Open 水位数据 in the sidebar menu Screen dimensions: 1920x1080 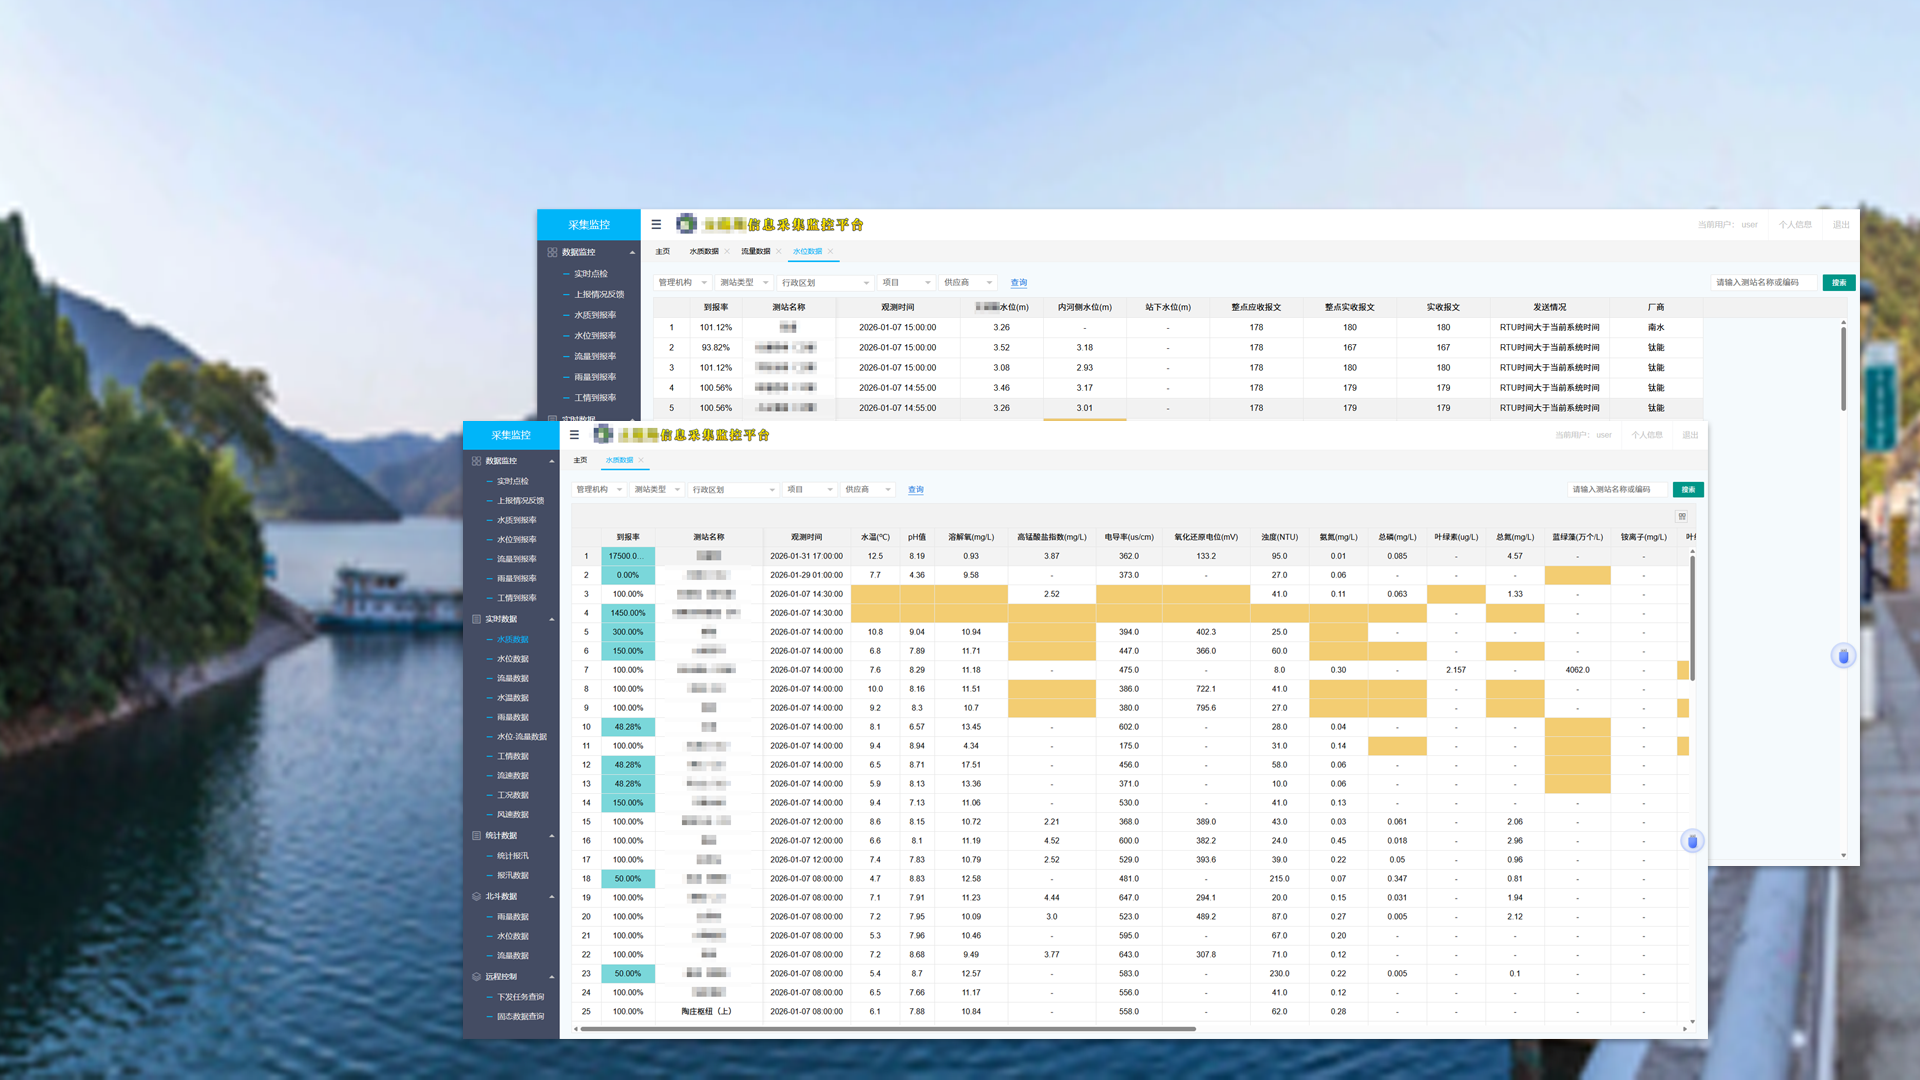[512, 659]
